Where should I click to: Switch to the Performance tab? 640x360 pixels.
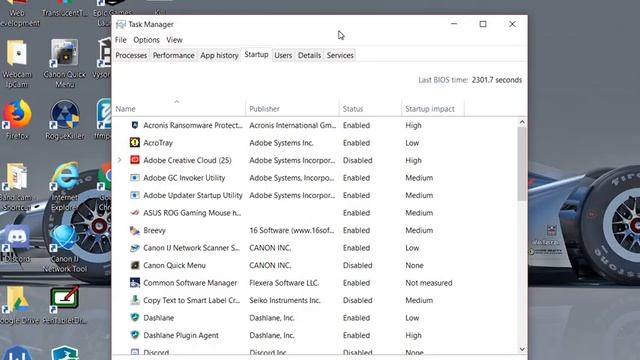pos(173,55)
